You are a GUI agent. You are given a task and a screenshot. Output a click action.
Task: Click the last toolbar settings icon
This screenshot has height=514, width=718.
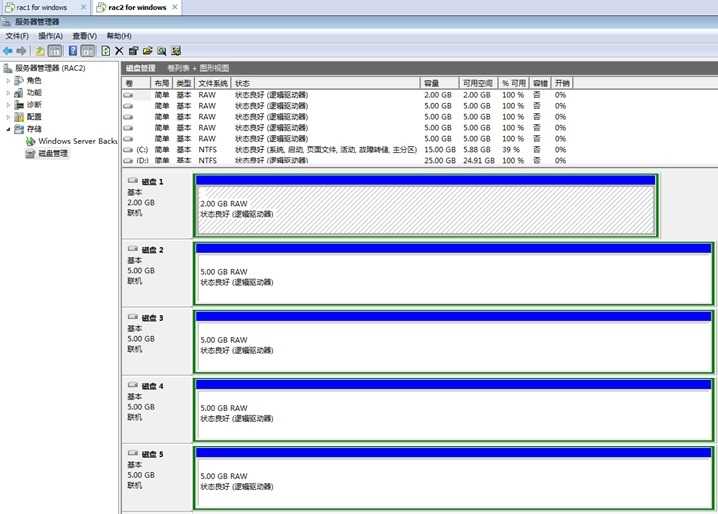click(x=176, y=51)
